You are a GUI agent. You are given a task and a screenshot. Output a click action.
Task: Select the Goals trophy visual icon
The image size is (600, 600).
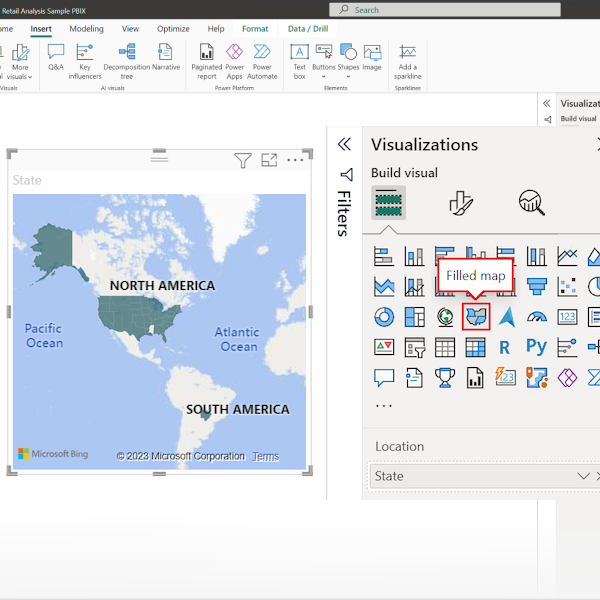[x=445, y=378]
